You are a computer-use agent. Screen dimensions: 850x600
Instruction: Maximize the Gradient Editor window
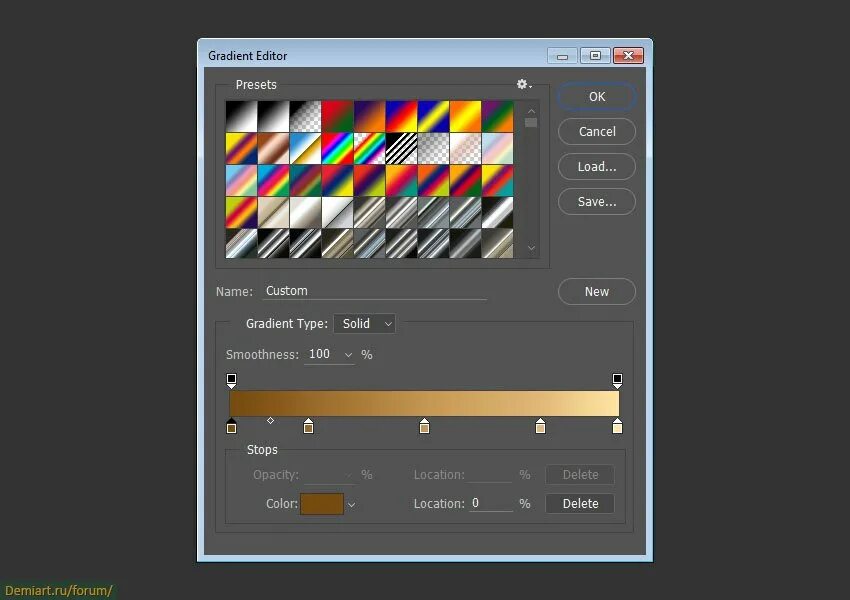(595, 55)
